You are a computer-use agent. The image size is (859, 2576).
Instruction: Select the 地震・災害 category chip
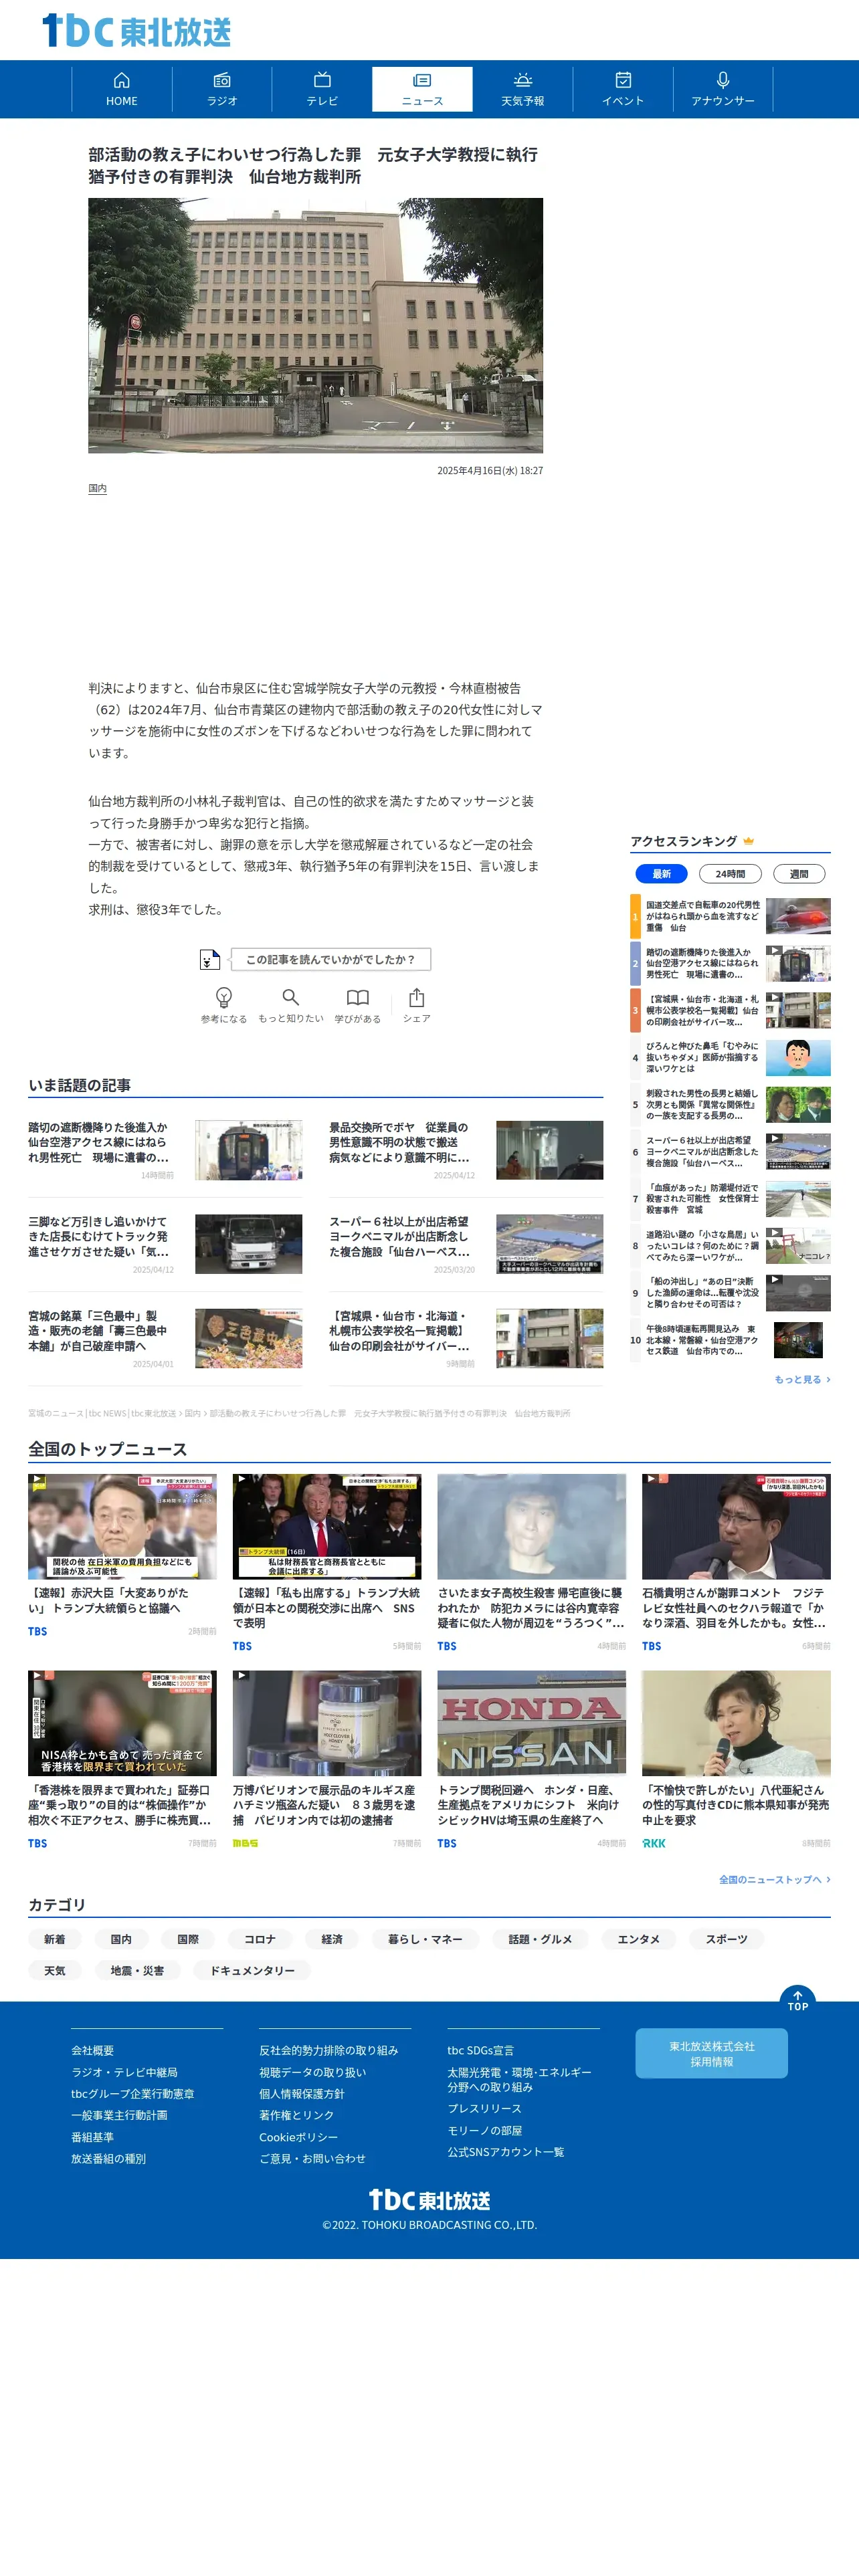[x=137, y=1971]
